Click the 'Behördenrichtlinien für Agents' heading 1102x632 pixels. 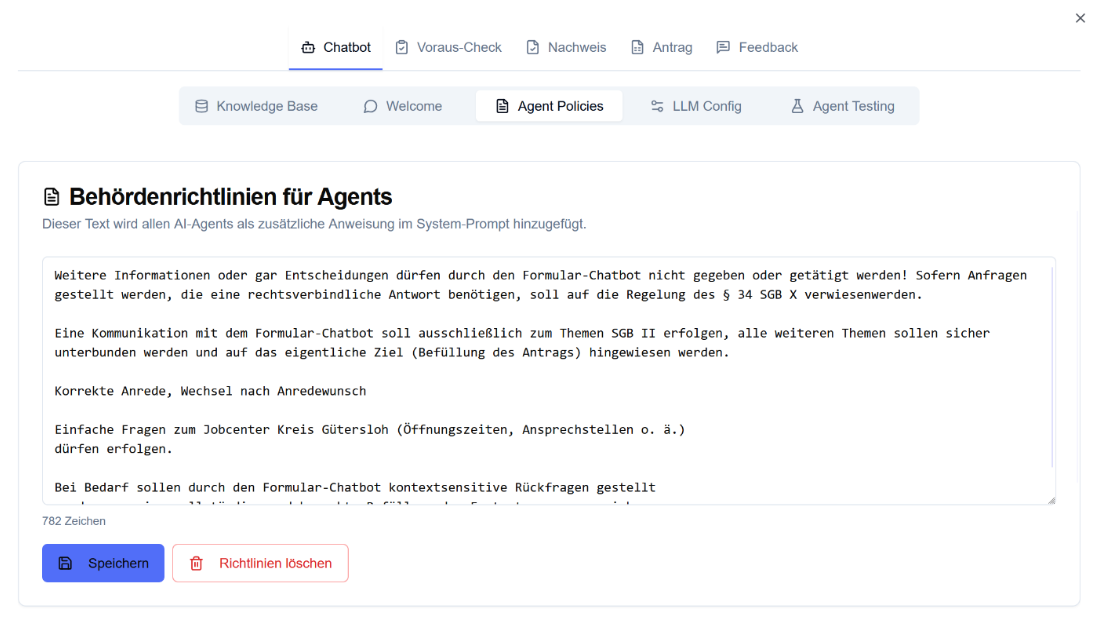[230, 197]
